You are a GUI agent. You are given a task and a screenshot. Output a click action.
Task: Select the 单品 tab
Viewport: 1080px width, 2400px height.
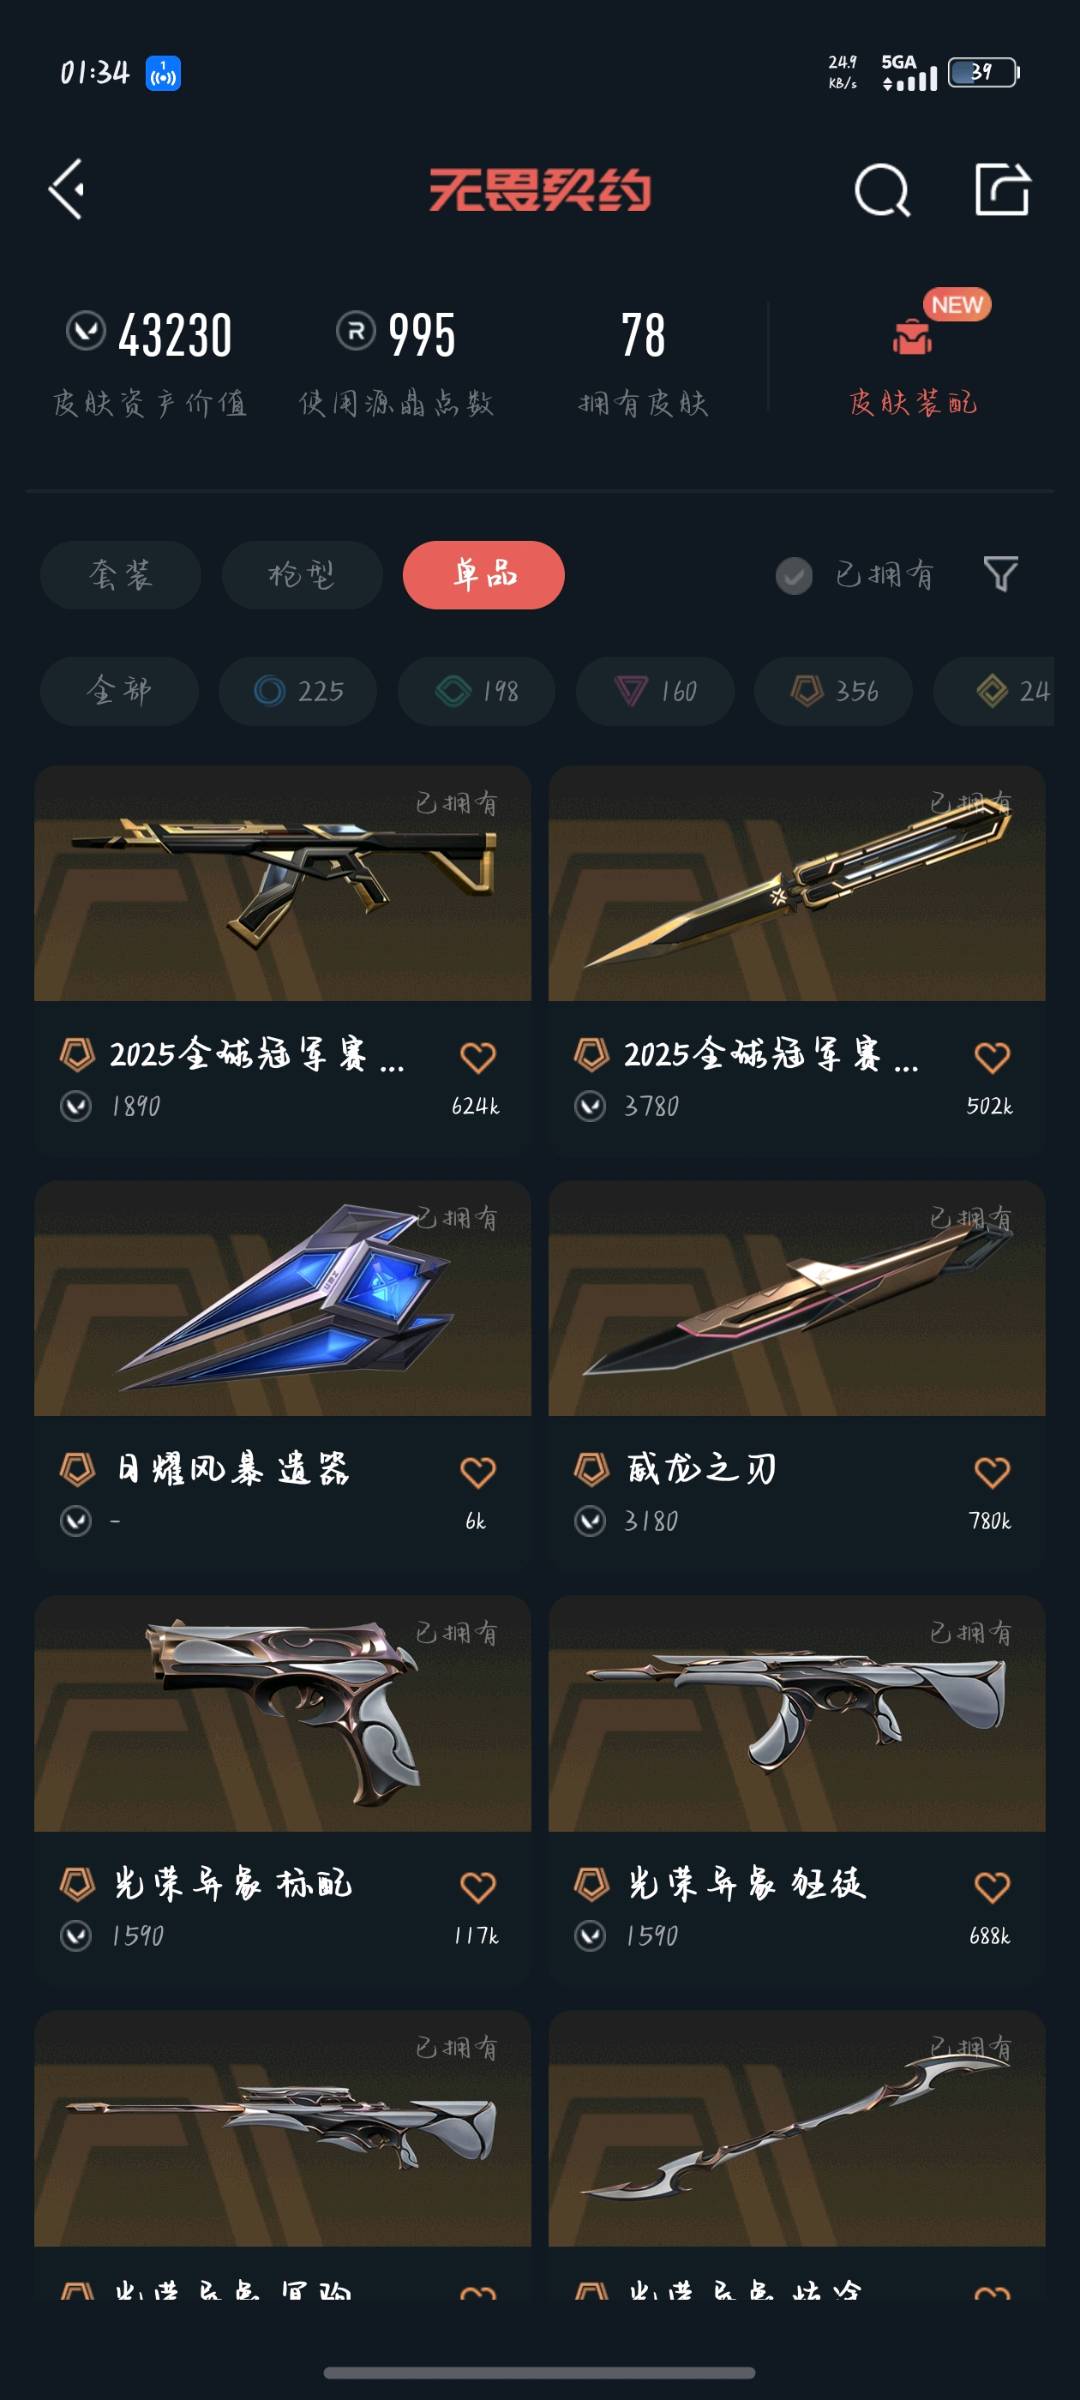point(484,575)
